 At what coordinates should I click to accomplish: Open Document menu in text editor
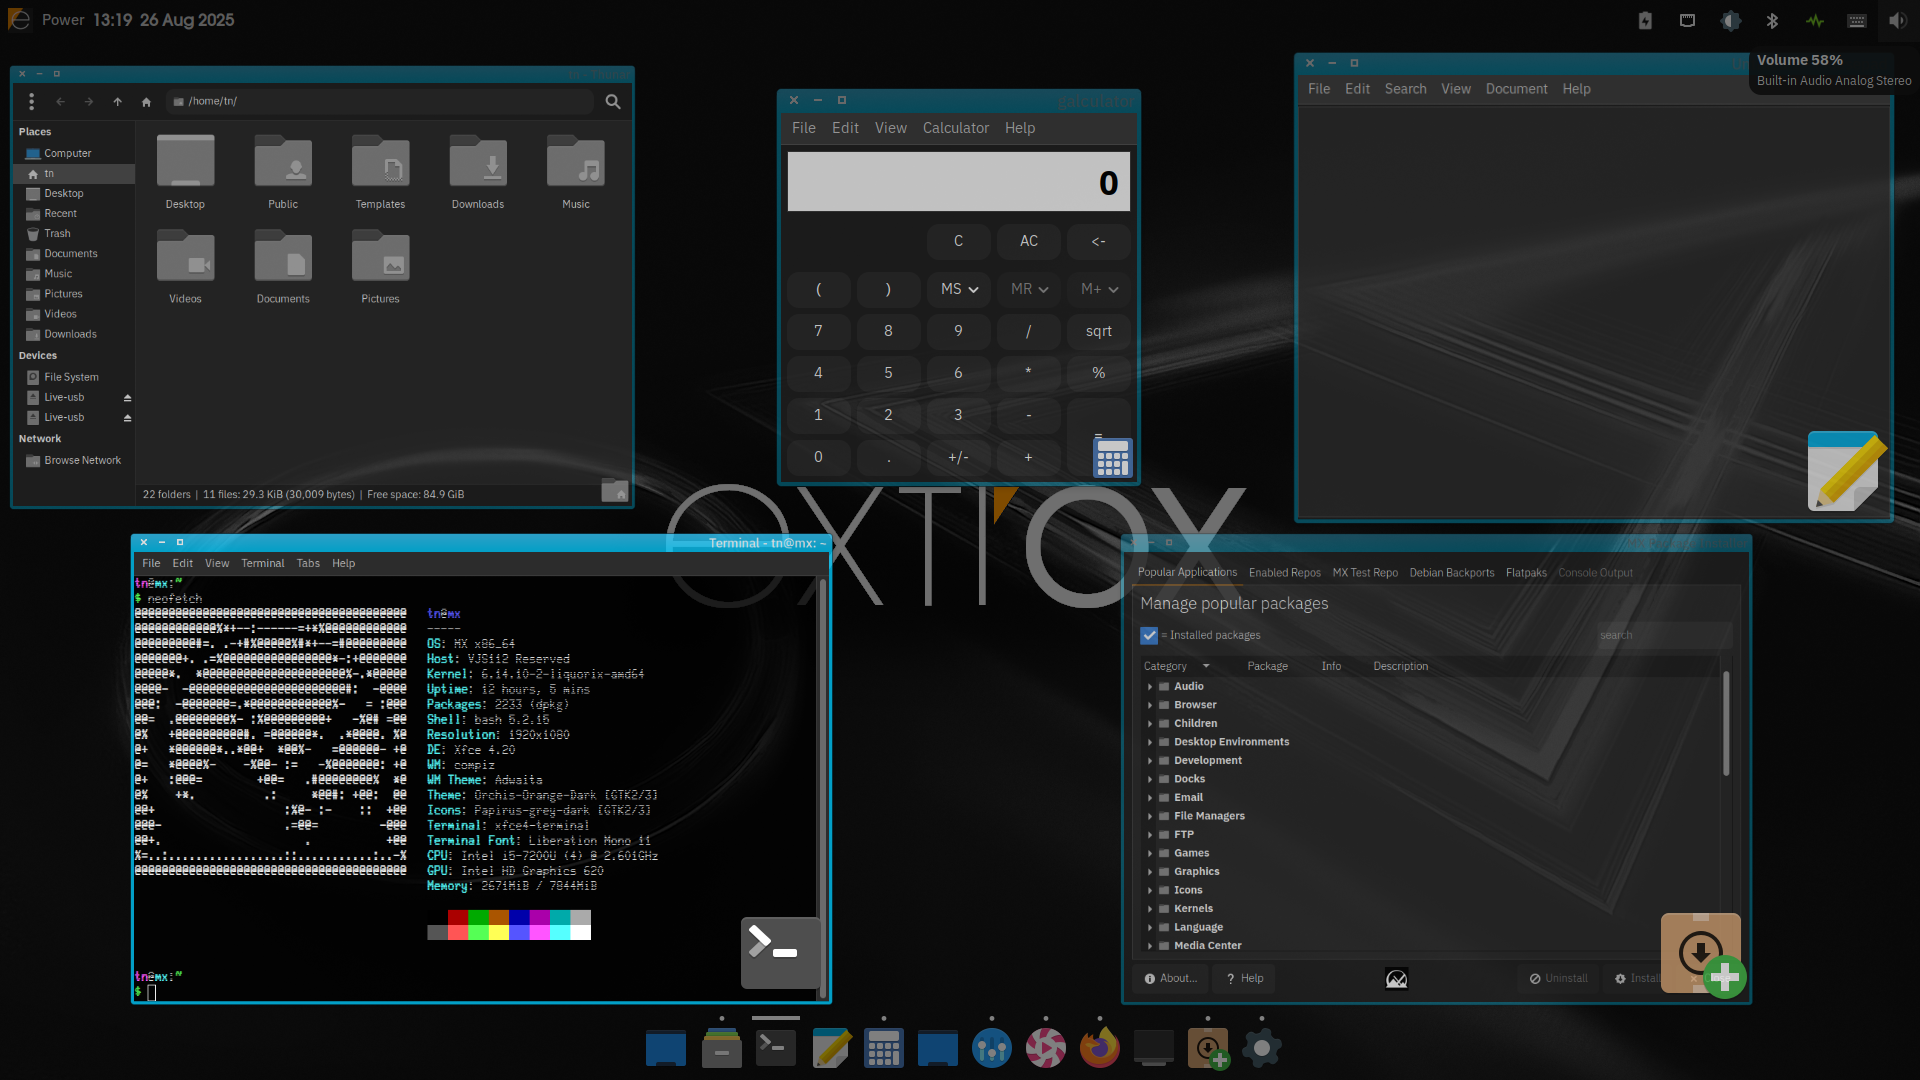1516,89
